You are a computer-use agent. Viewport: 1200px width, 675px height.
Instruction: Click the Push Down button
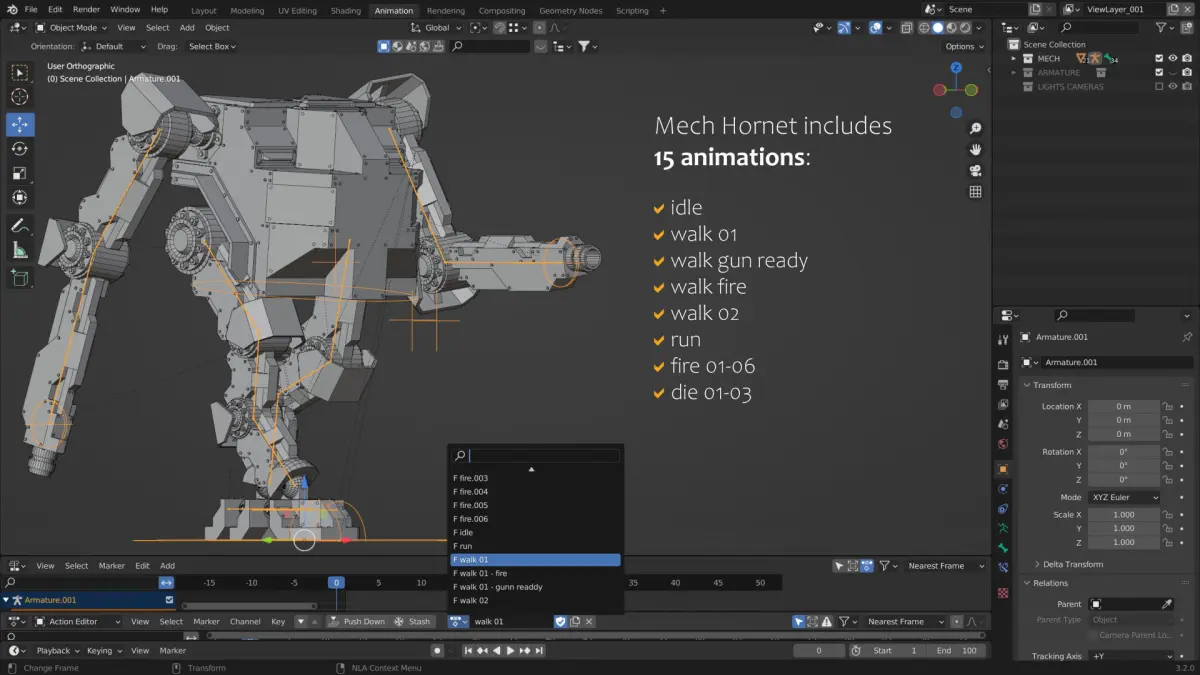click(x=356, y=621)
